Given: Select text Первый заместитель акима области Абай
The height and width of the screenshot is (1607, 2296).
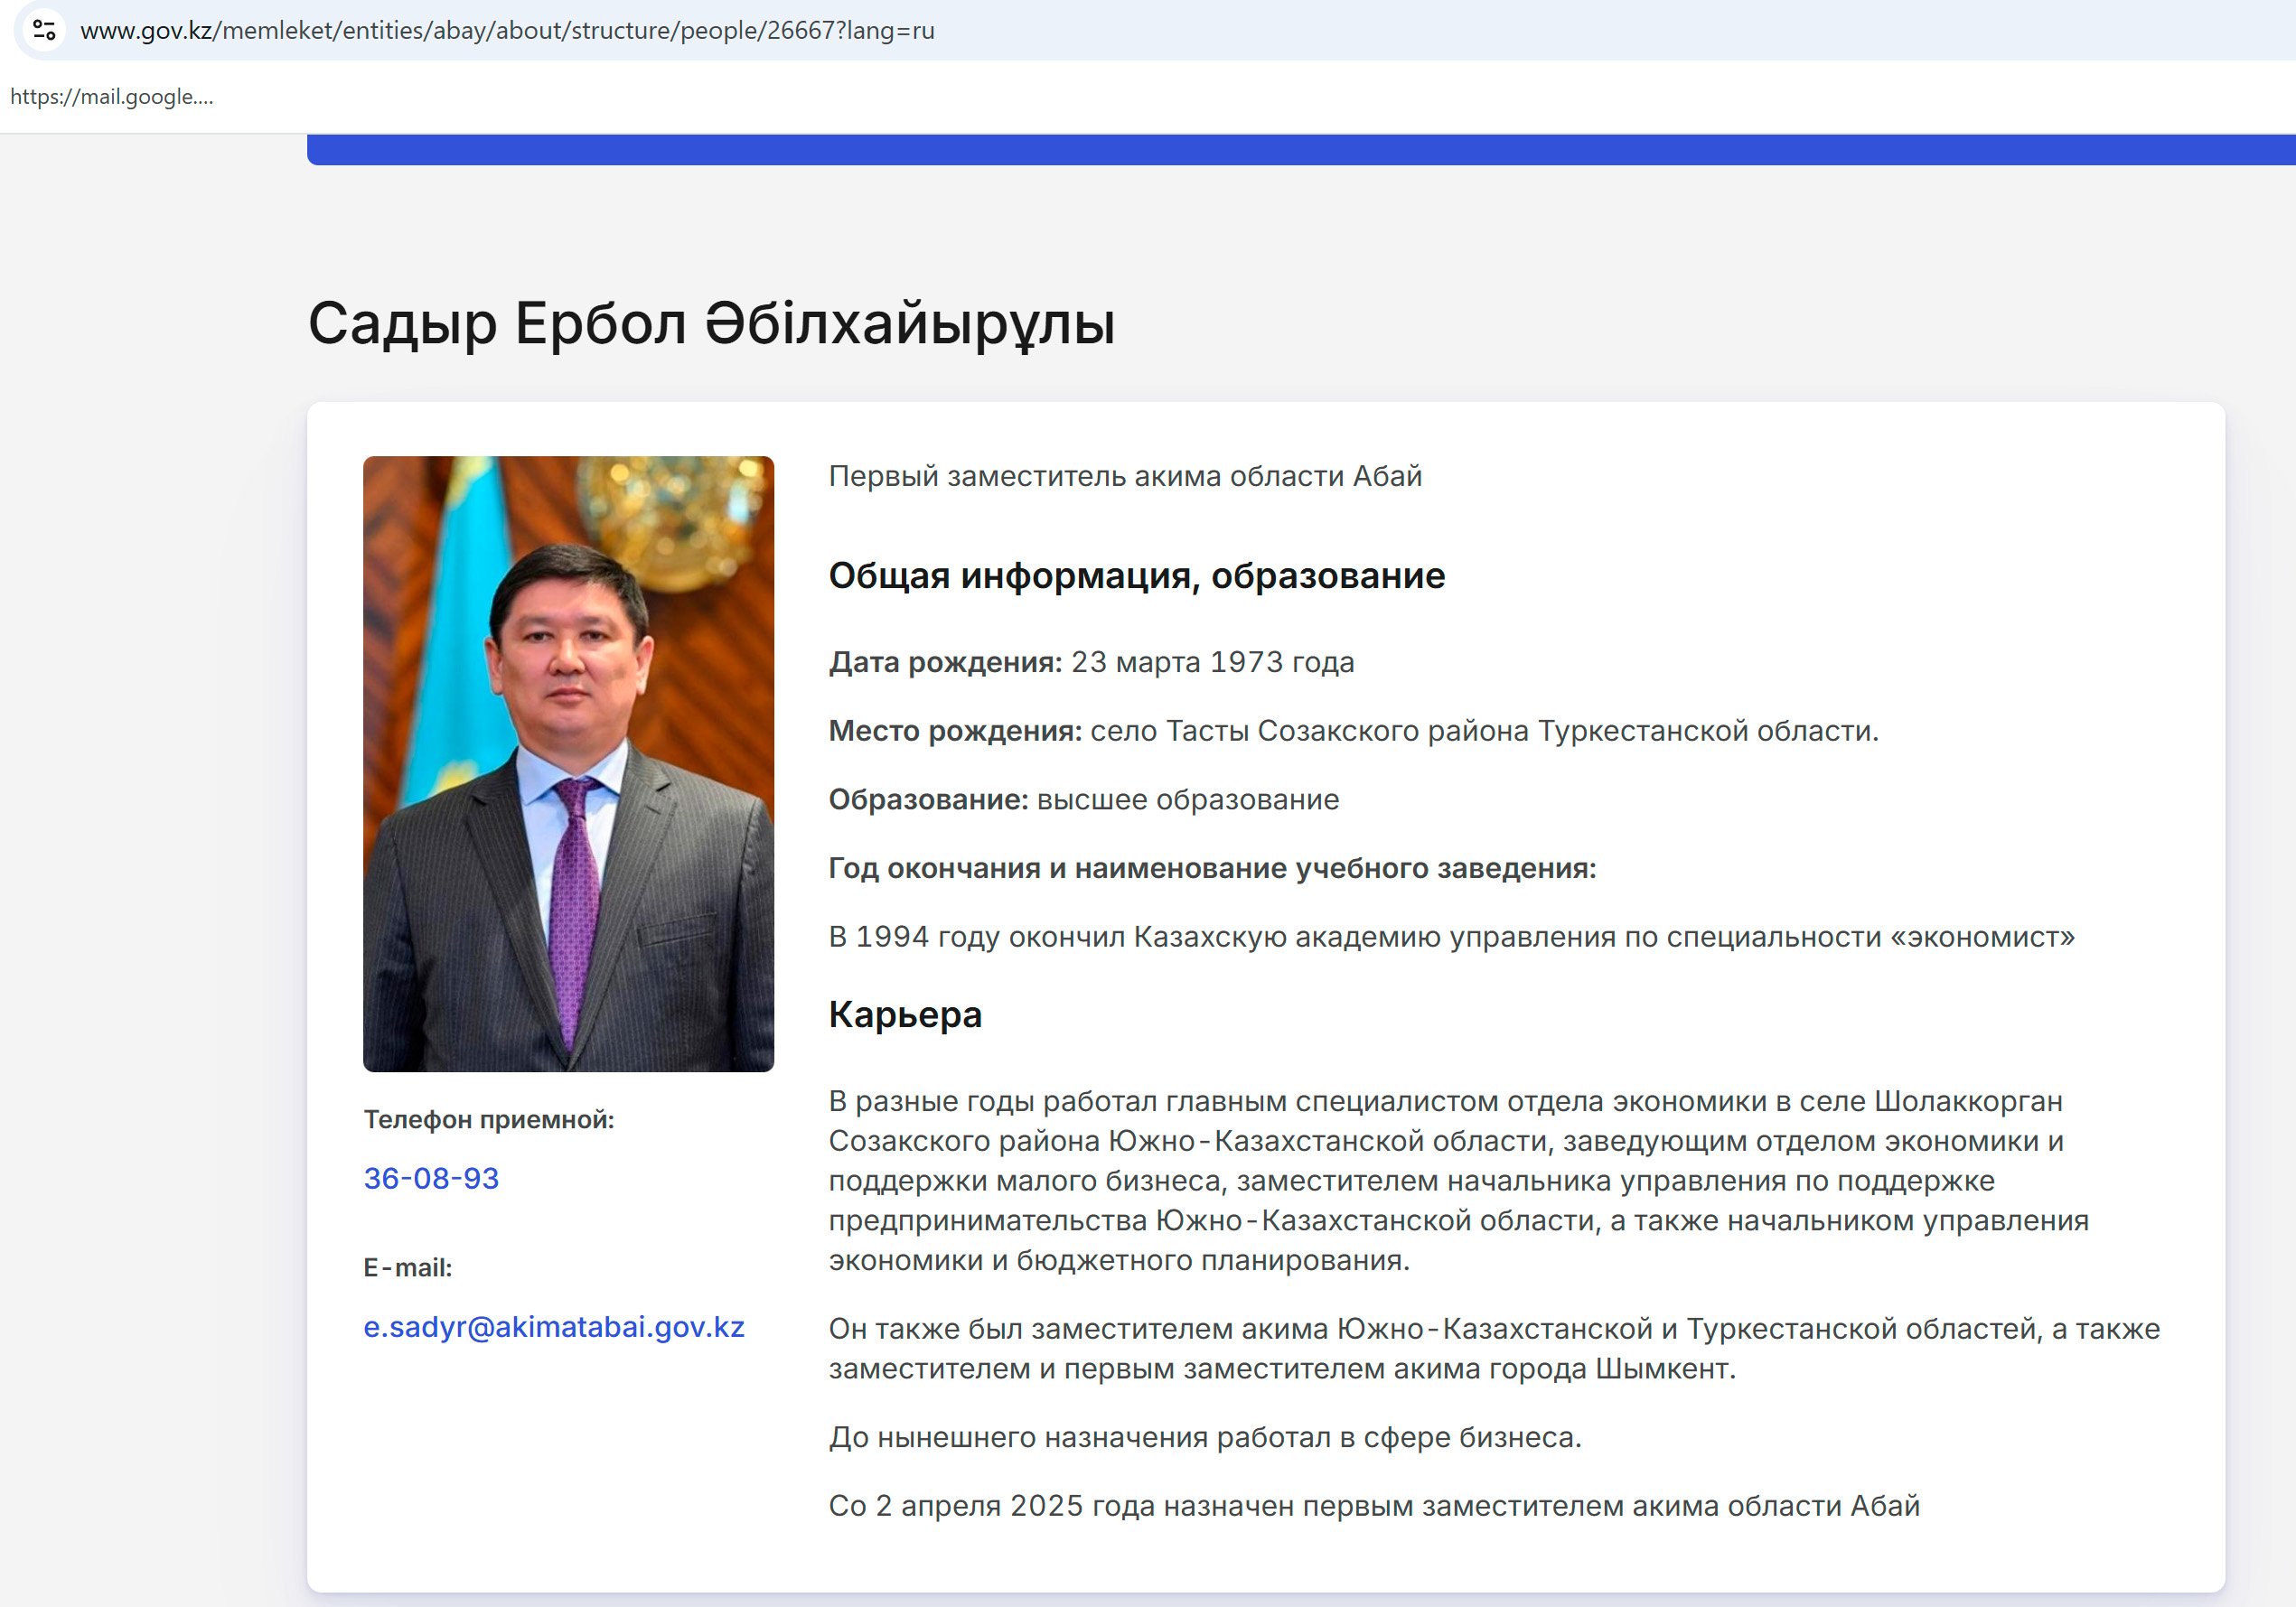Looking at the screenshot, I should [1125, 476].
